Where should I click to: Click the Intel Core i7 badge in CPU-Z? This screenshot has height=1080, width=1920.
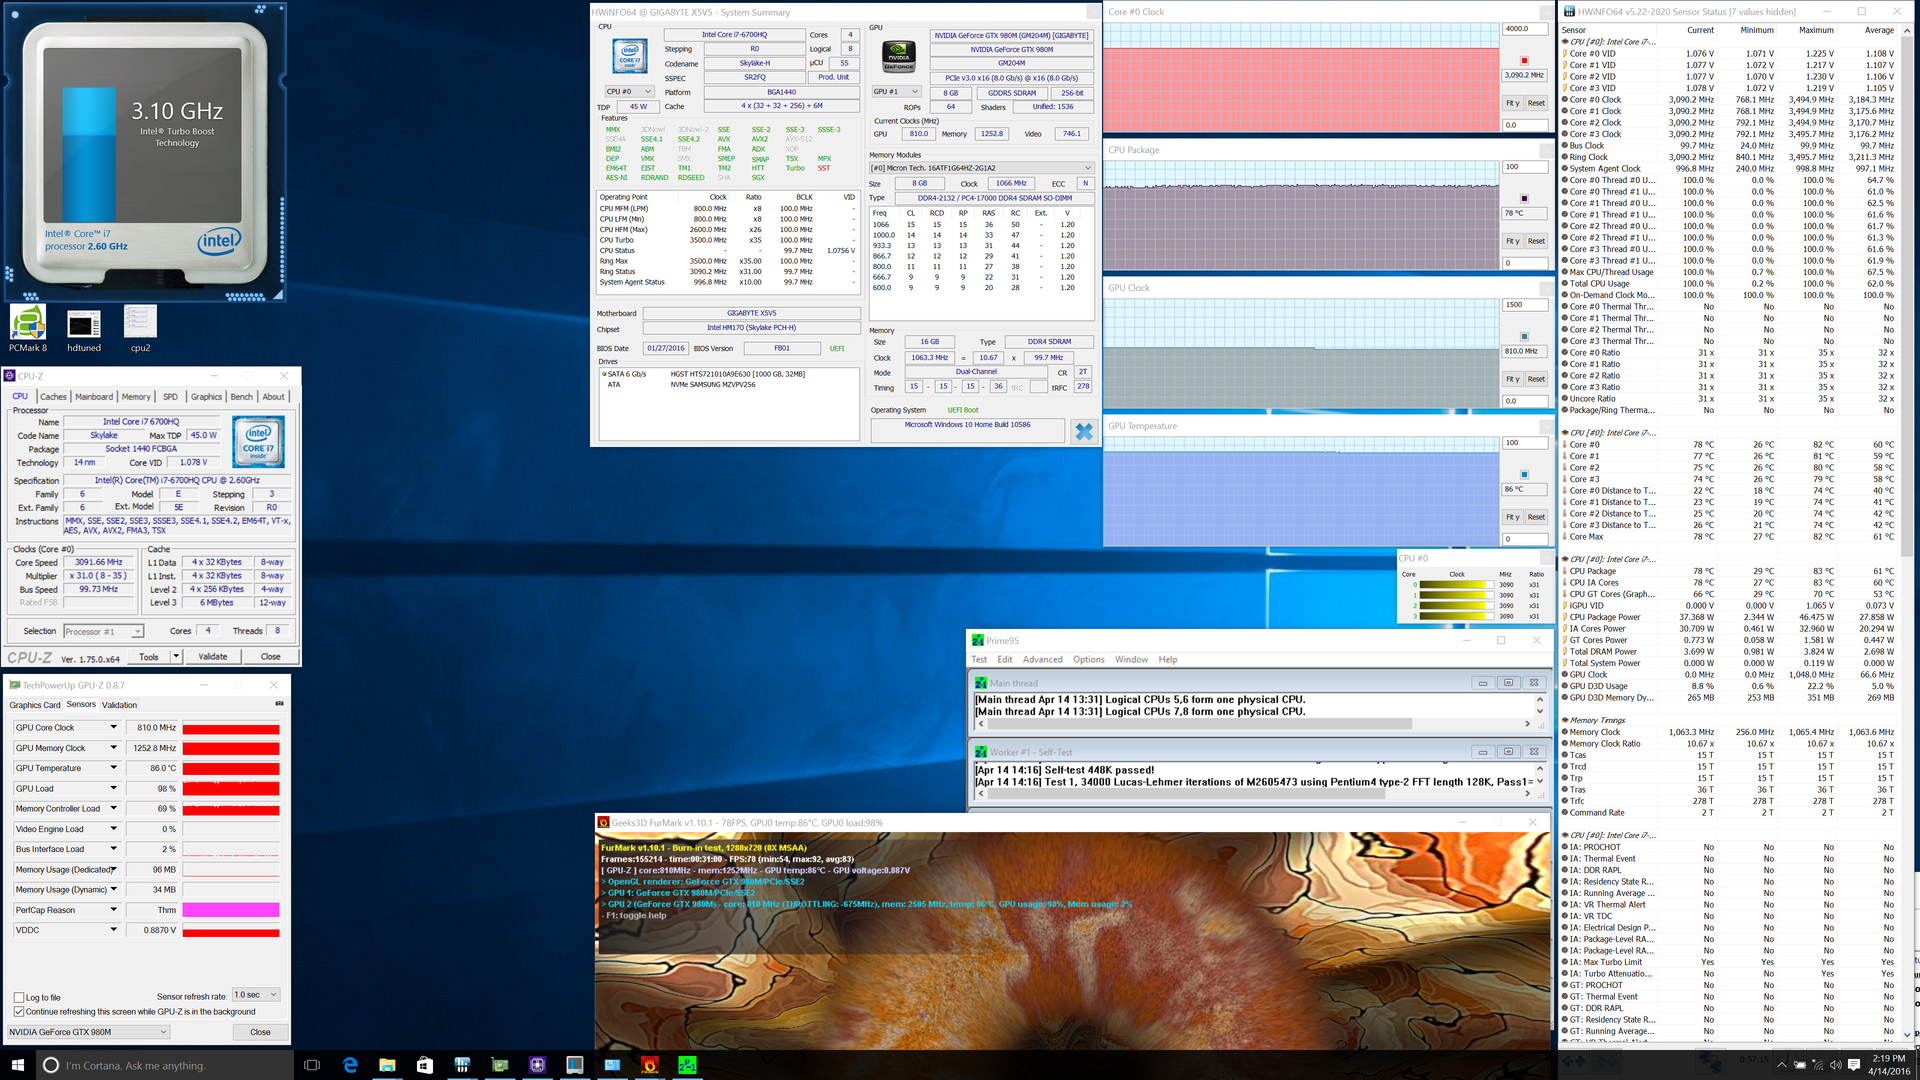click(x=258, y=442)
